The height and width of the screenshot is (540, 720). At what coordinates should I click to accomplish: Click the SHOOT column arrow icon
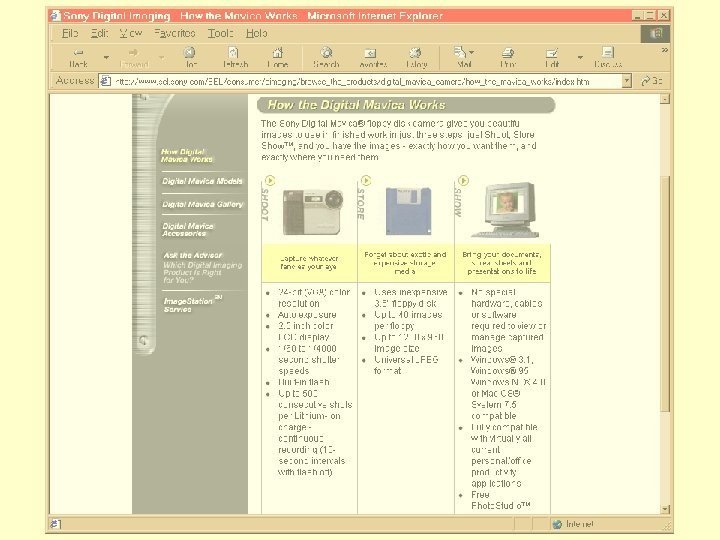(270, 180)
